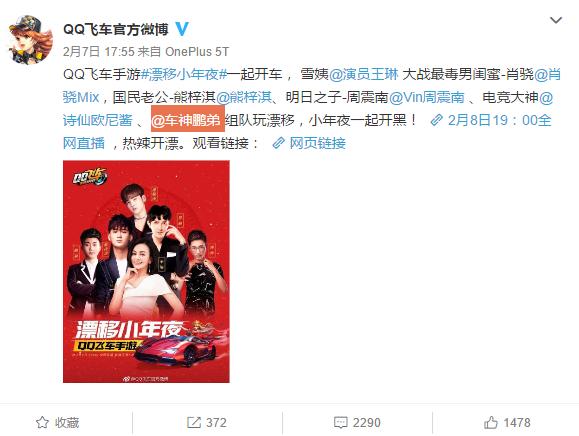This screenshot has height=436, width=579.
Task: Open the 网页链接 web link
Action: coord(318,143)
